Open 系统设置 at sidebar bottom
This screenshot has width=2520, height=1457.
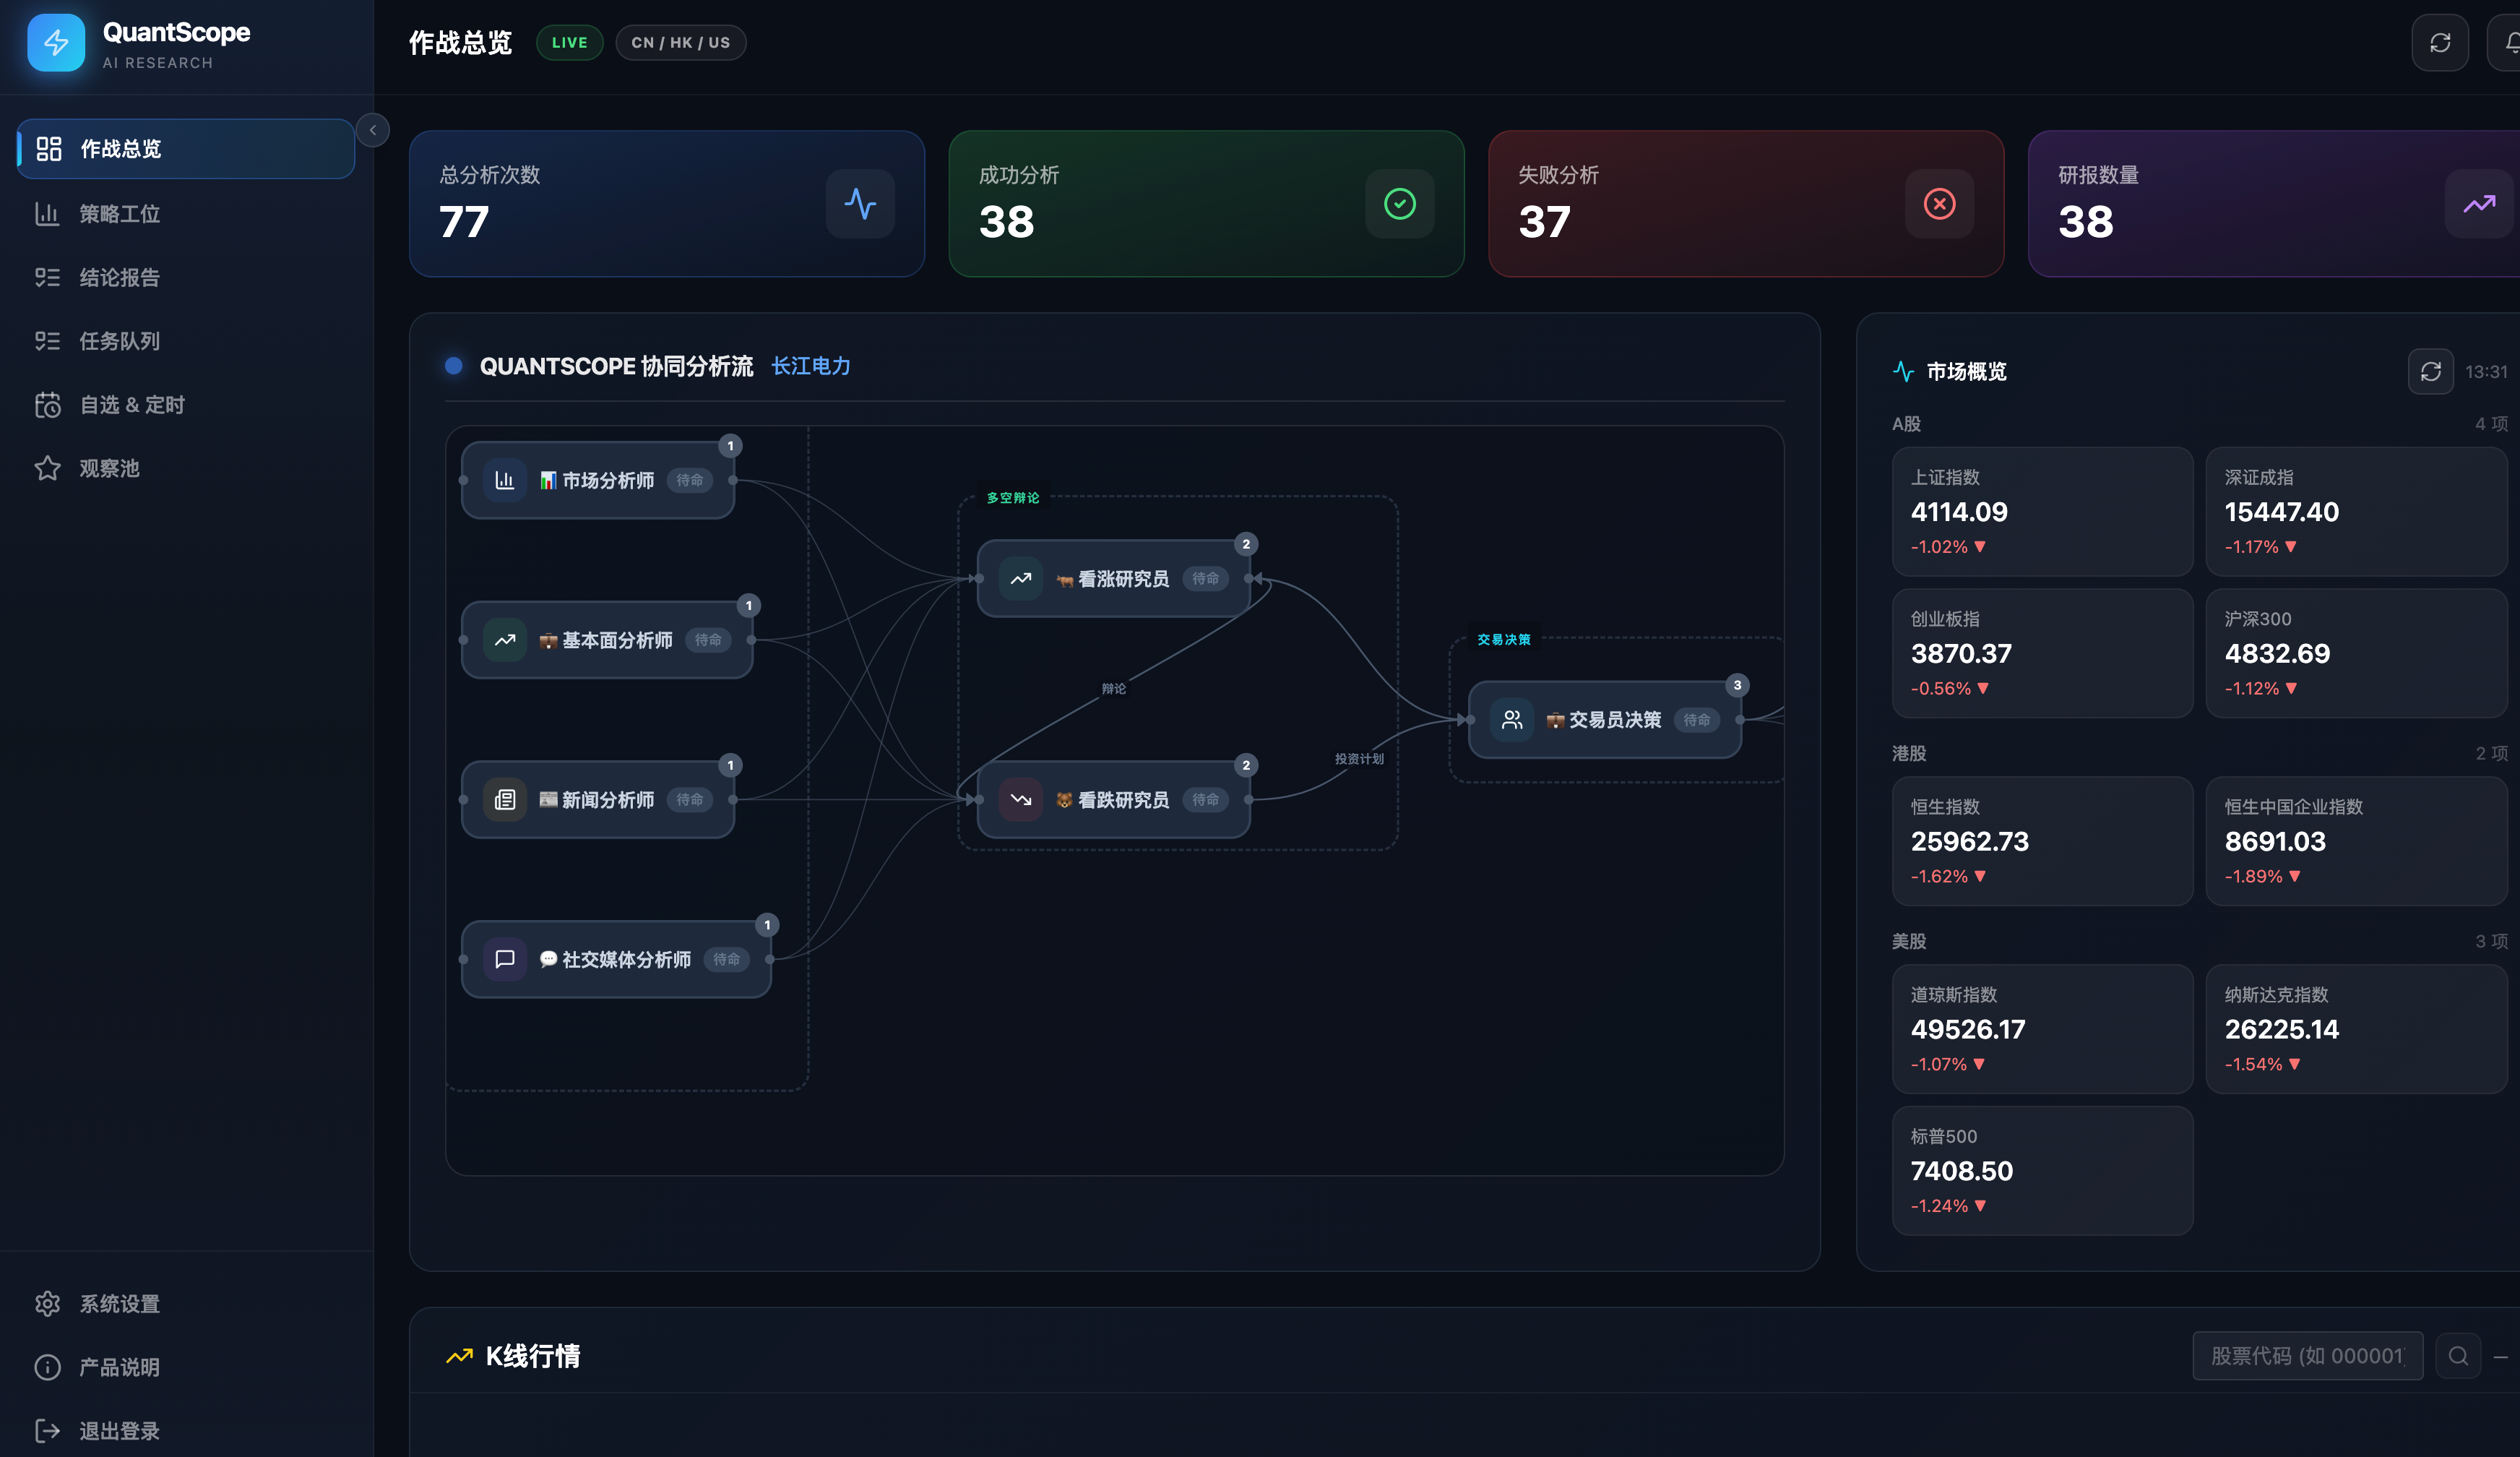pyautogui.click(x=186, y=1303)
